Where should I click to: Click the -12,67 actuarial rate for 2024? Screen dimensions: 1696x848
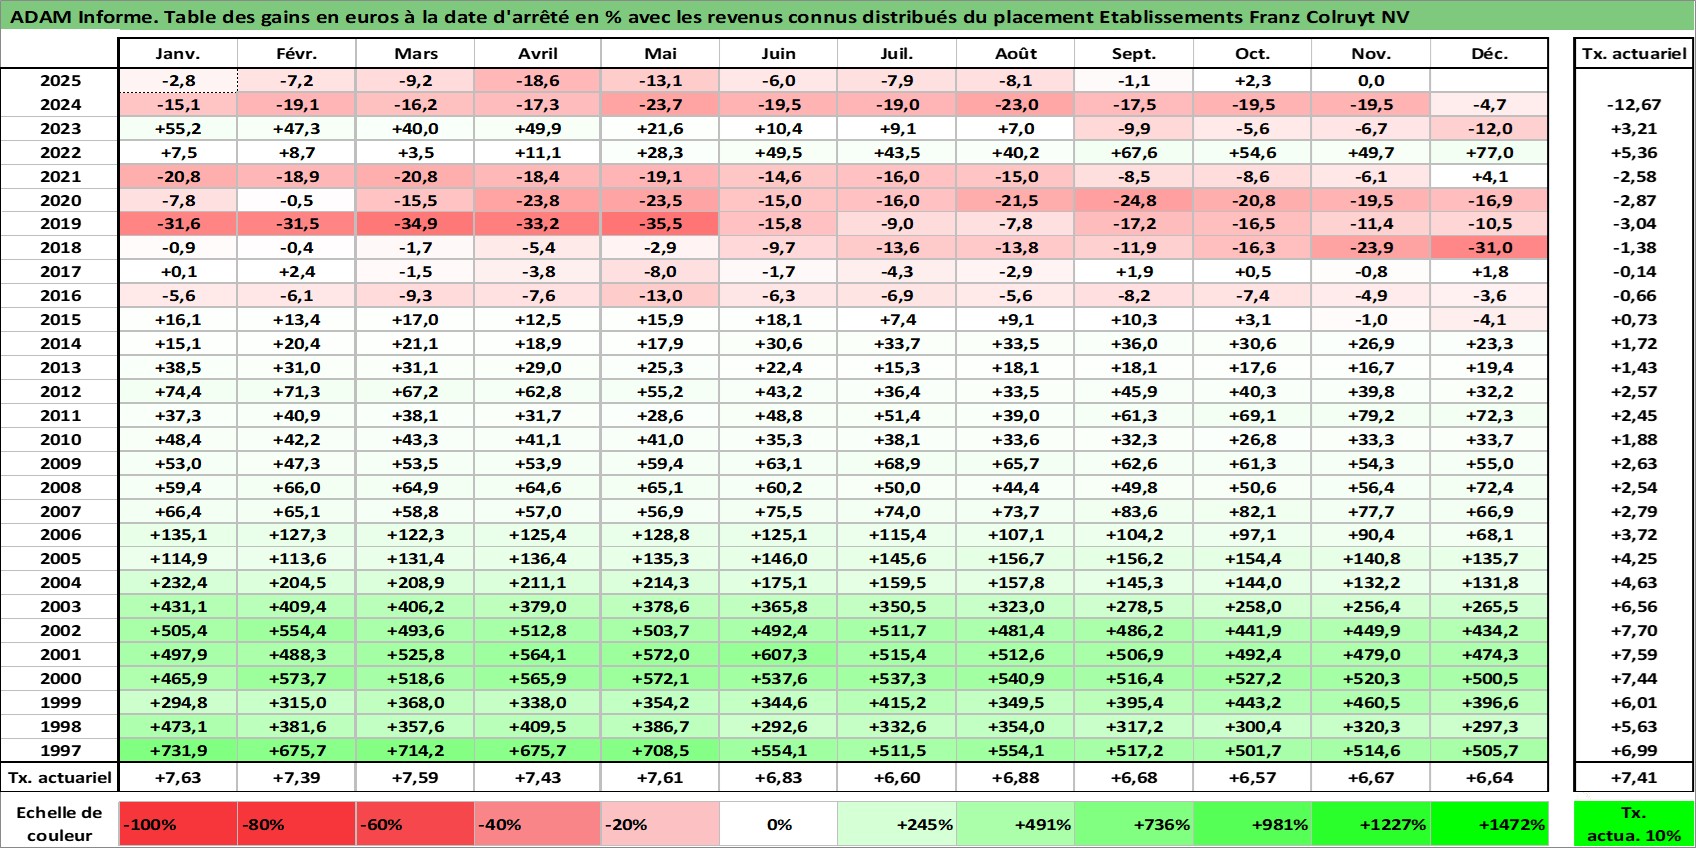(1634, 105)
